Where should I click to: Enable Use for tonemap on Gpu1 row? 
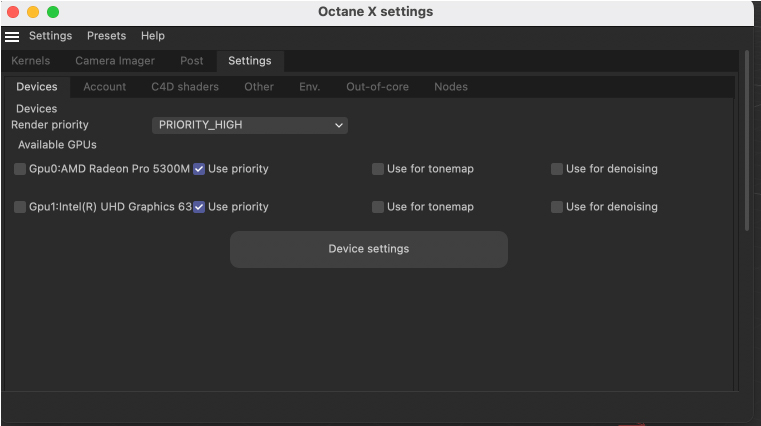[x=378, y=207]
